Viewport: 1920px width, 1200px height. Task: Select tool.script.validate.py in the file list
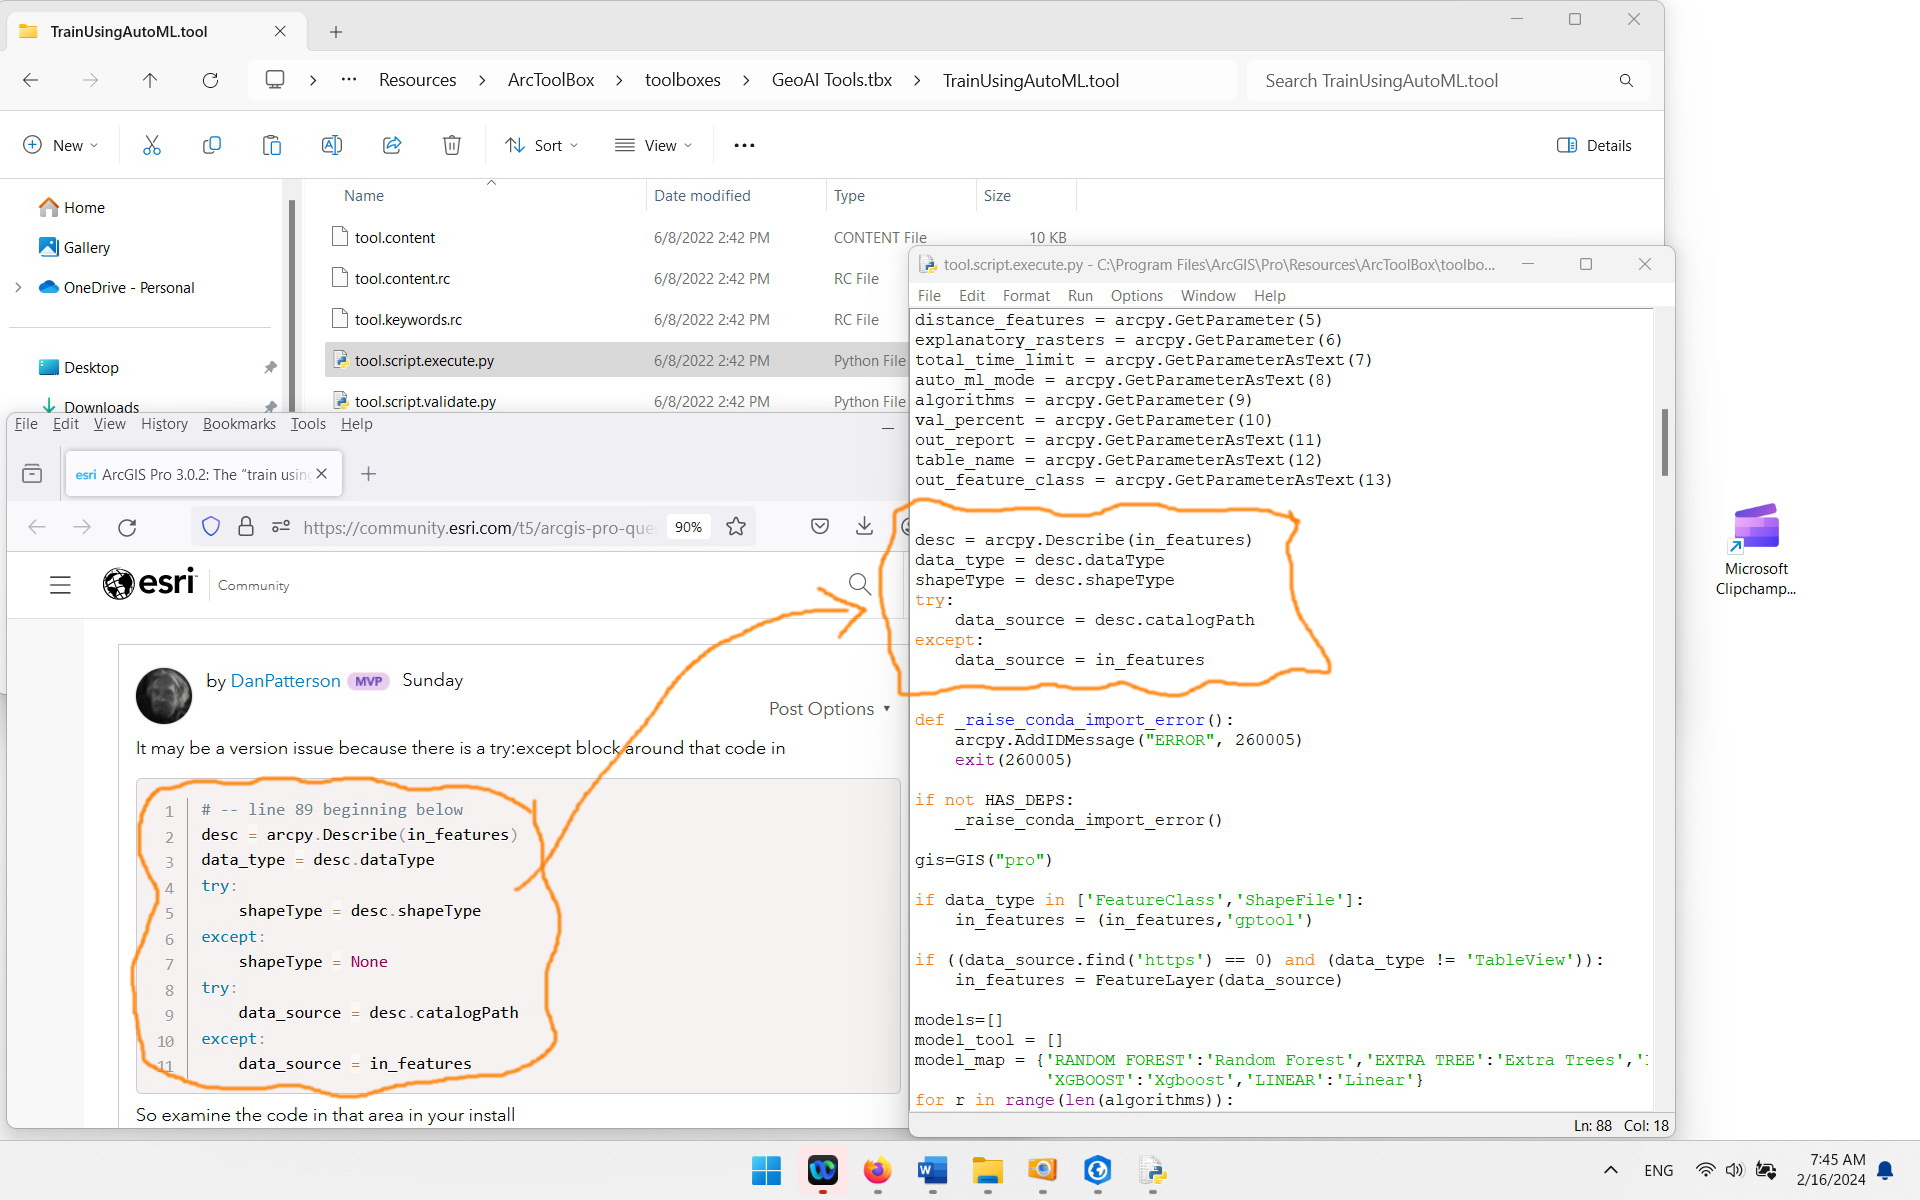(x=425, y=401)
